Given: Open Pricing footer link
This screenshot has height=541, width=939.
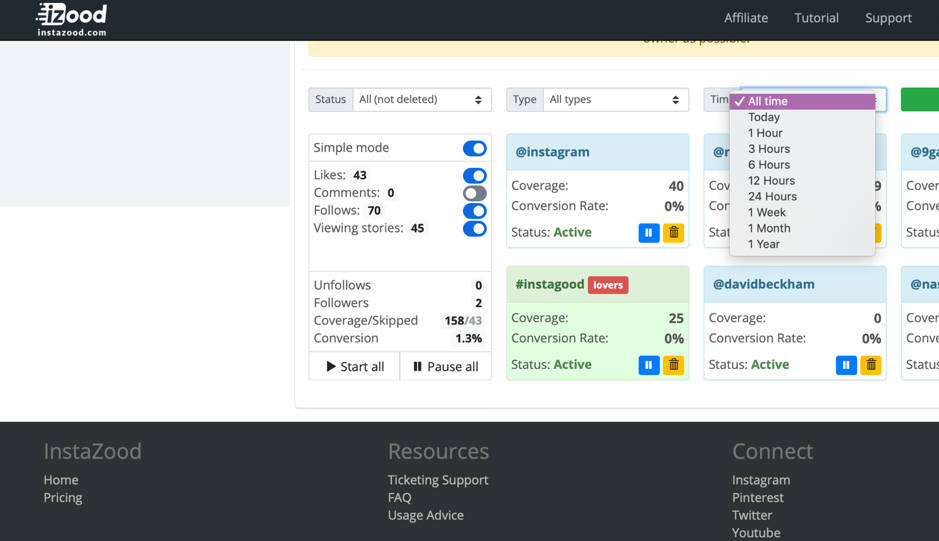Looking at the screenshot, I should pos(63,497).
